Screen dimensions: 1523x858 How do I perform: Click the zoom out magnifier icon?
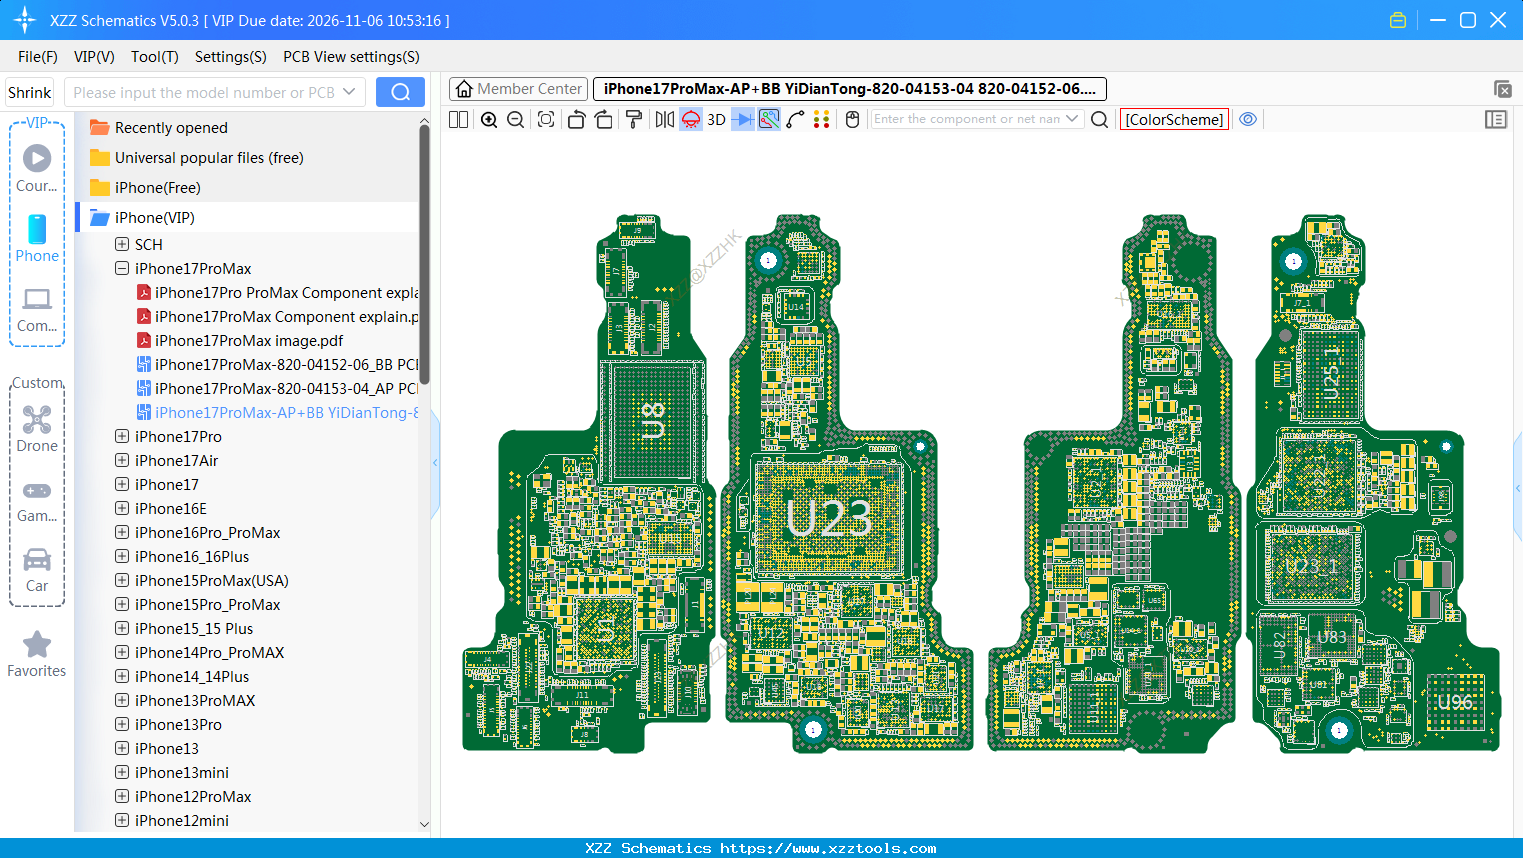[x=516, y=120]
